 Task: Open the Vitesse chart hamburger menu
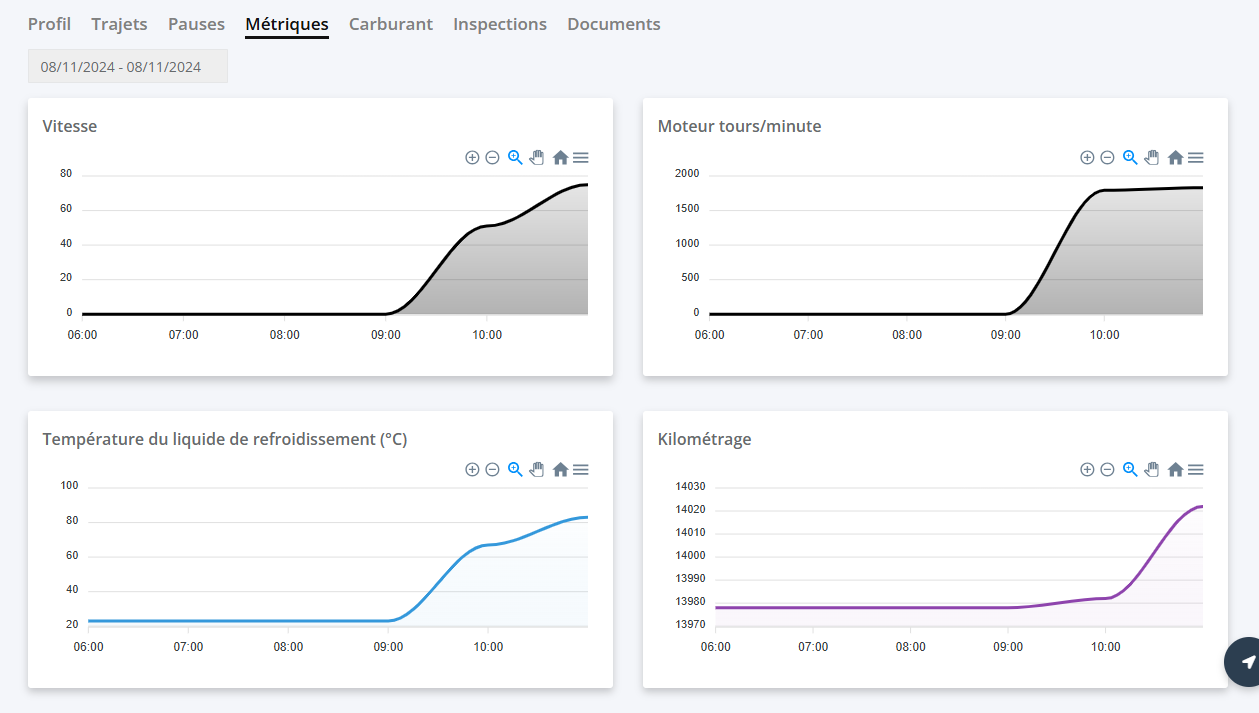580,157
